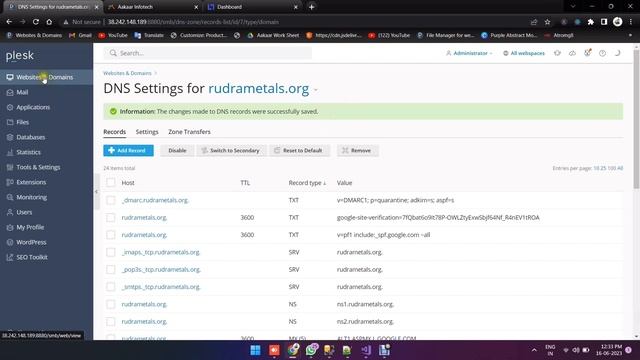Check the _pop3s._tcp SRV record
Image resolution: width=640 pixels, height=360 pixels.
tap(111, 269)
